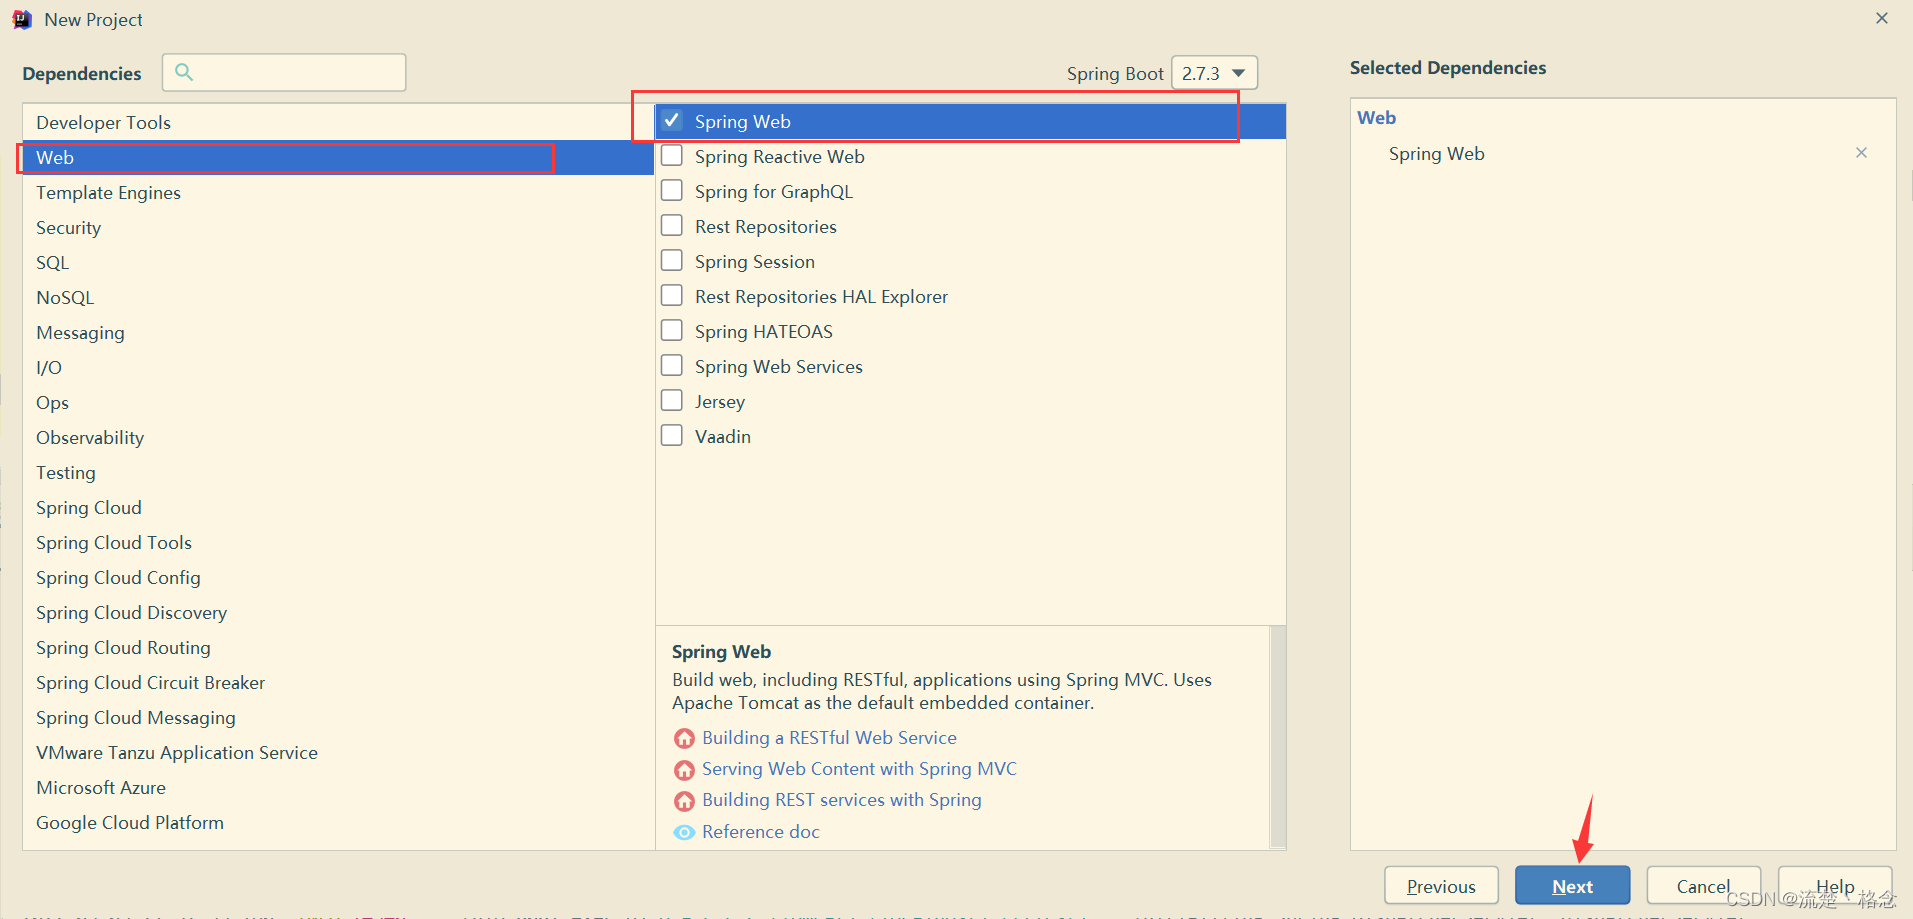Click the IntelliJ logo icon in title bar

pyautogui.click(x=22, y=19)
